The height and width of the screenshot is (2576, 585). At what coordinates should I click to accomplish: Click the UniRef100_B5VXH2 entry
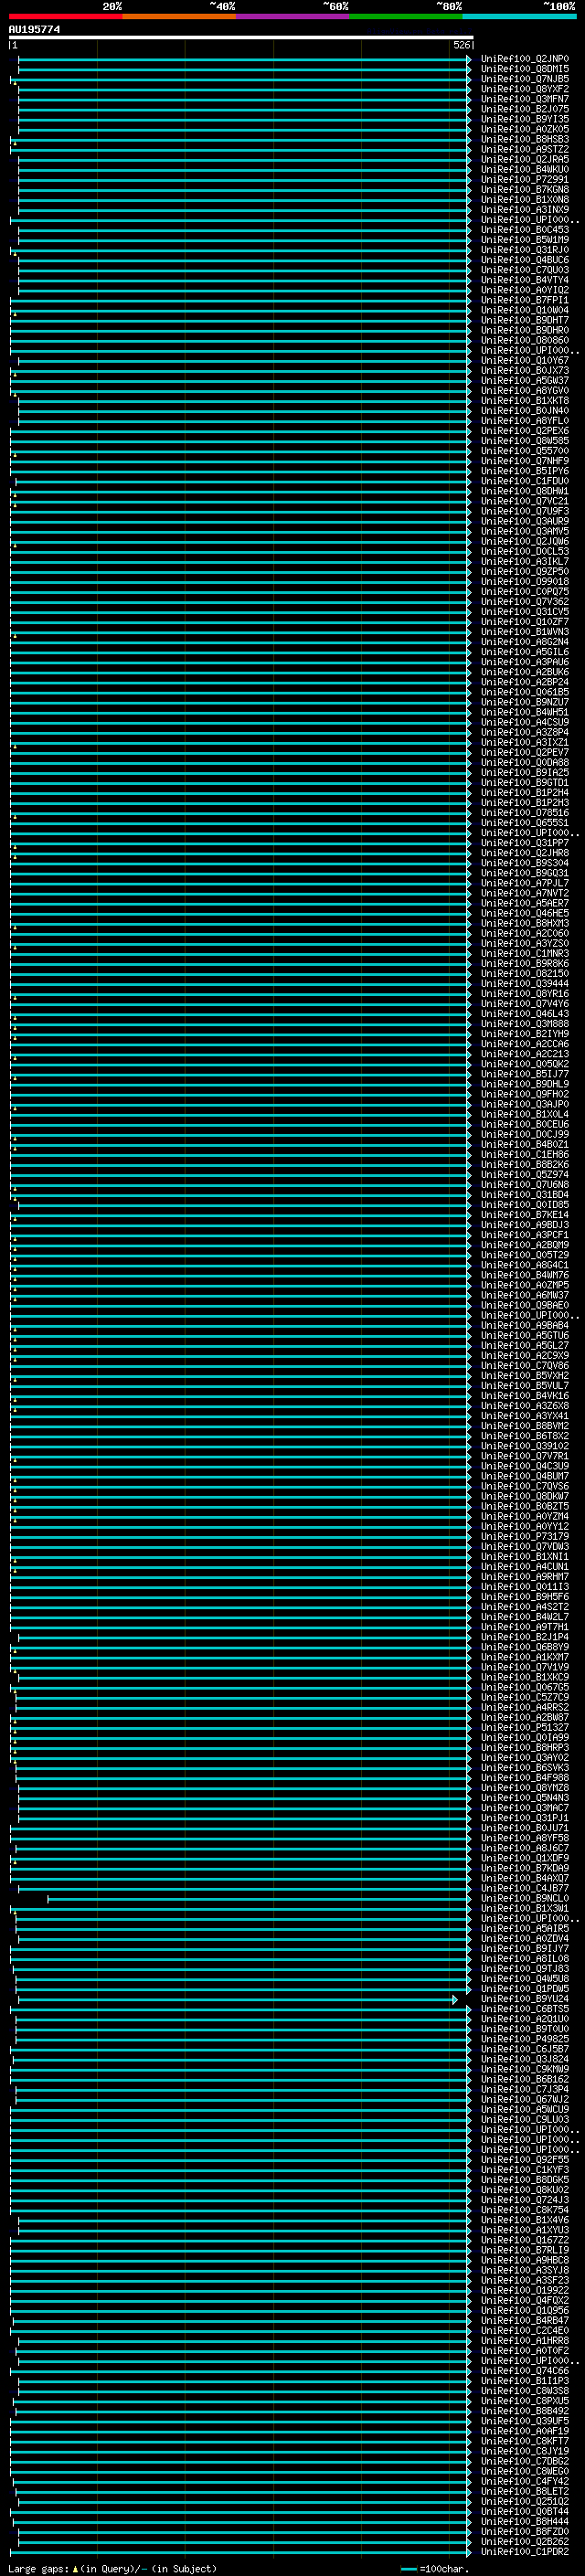[525, 1375]
